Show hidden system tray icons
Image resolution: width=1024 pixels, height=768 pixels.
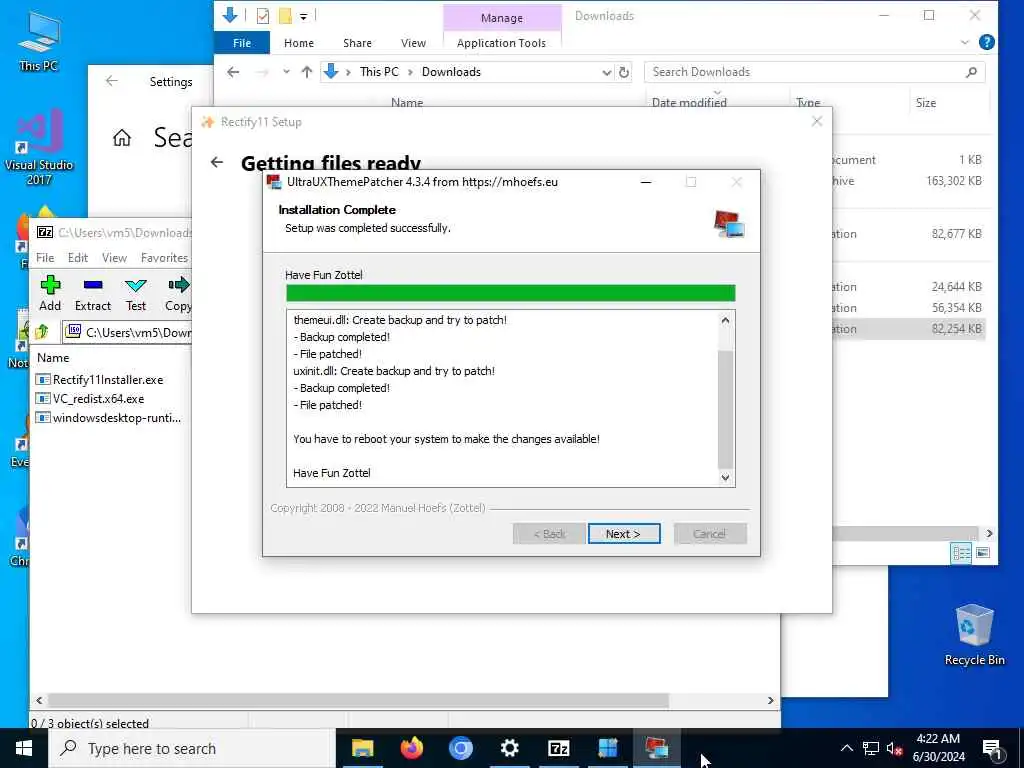(846, 748)
